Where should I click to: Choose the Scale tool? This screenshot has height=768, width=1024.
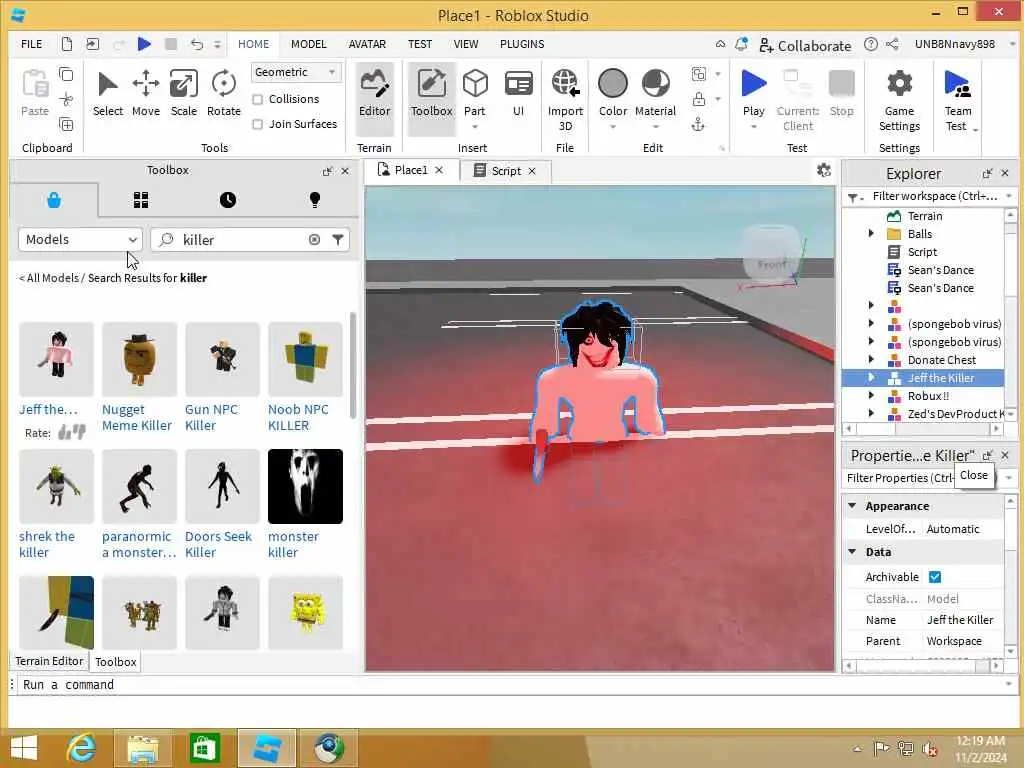(x=184, y=95)
